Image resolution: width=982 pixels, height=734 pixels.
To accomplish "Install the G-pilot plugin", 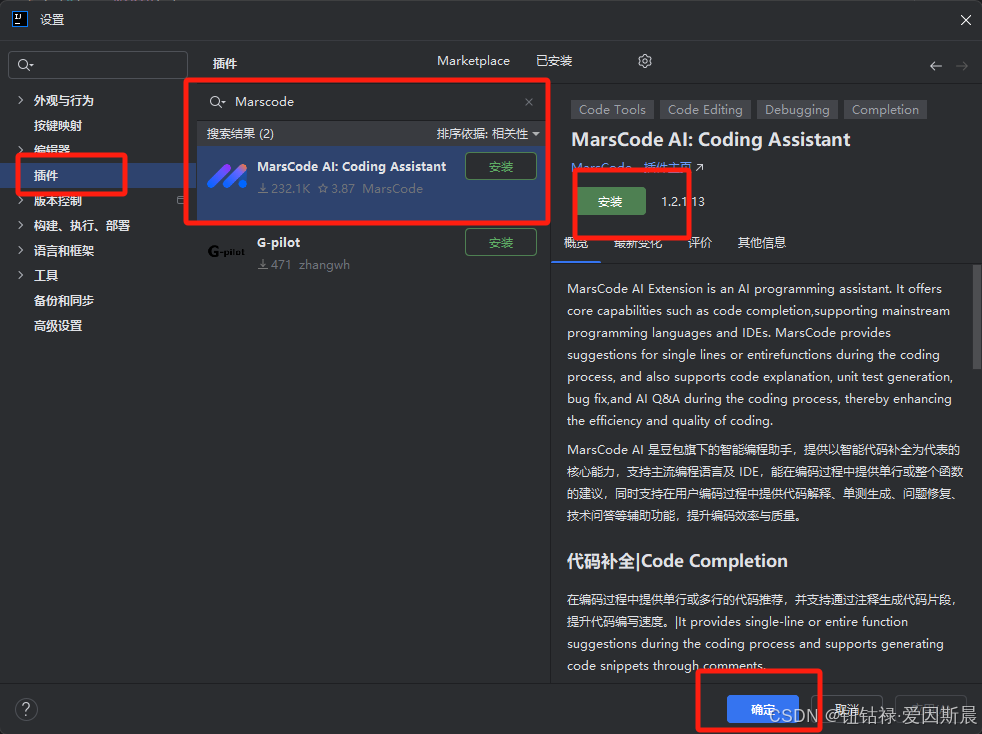I will tap(500, 242).
